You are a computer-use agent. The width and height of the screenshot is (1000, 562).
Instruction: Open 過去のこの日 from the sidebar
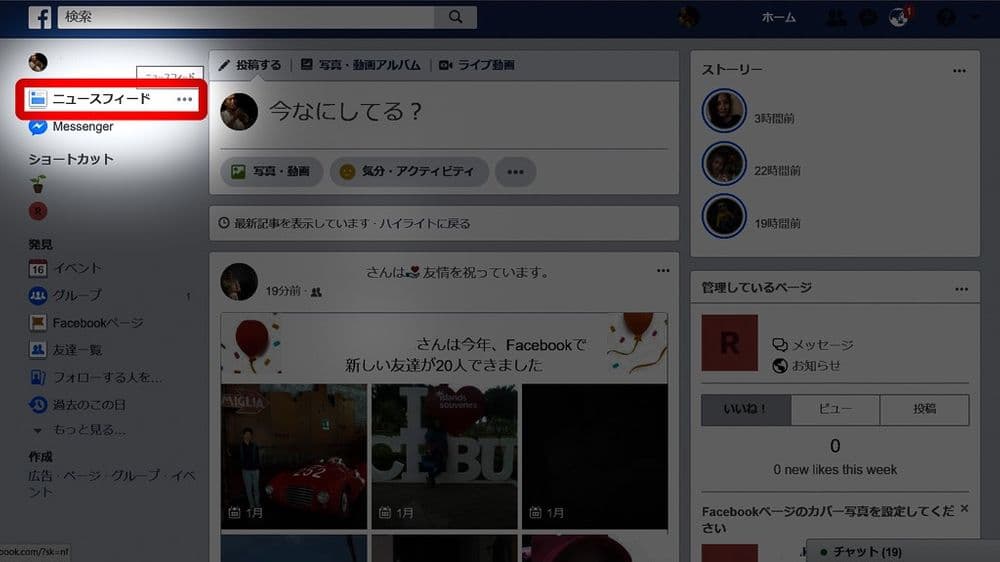tap(89, 404)
